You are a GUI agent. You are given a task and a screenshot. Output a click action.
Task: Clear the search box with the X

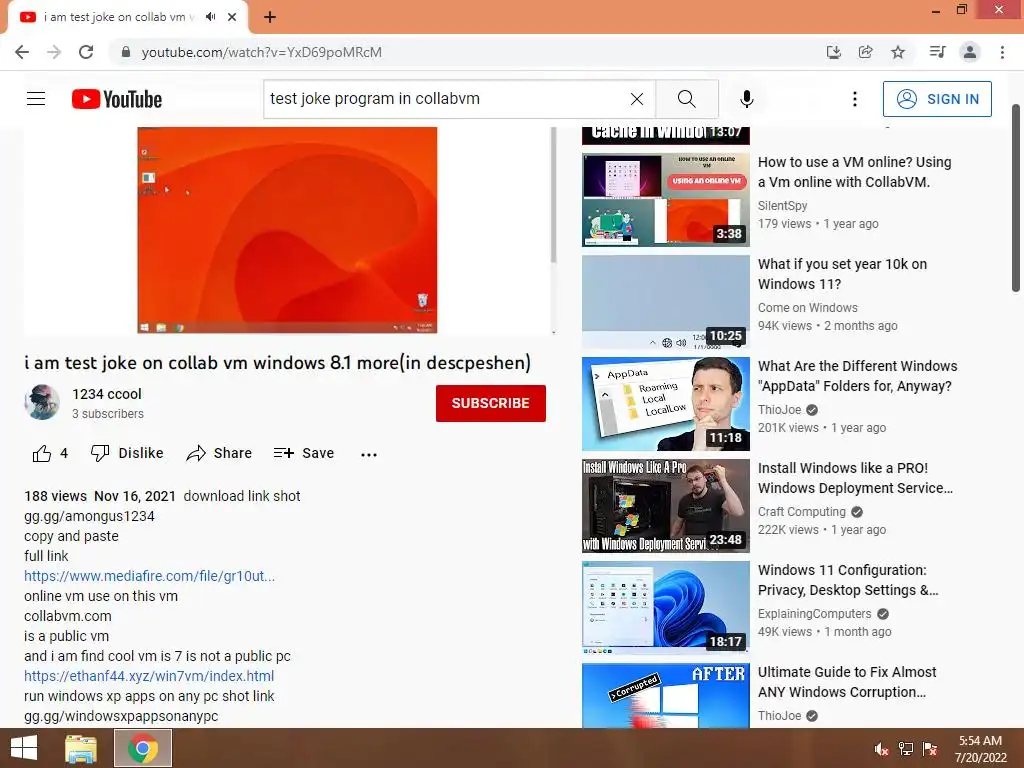tap(637, 99)
